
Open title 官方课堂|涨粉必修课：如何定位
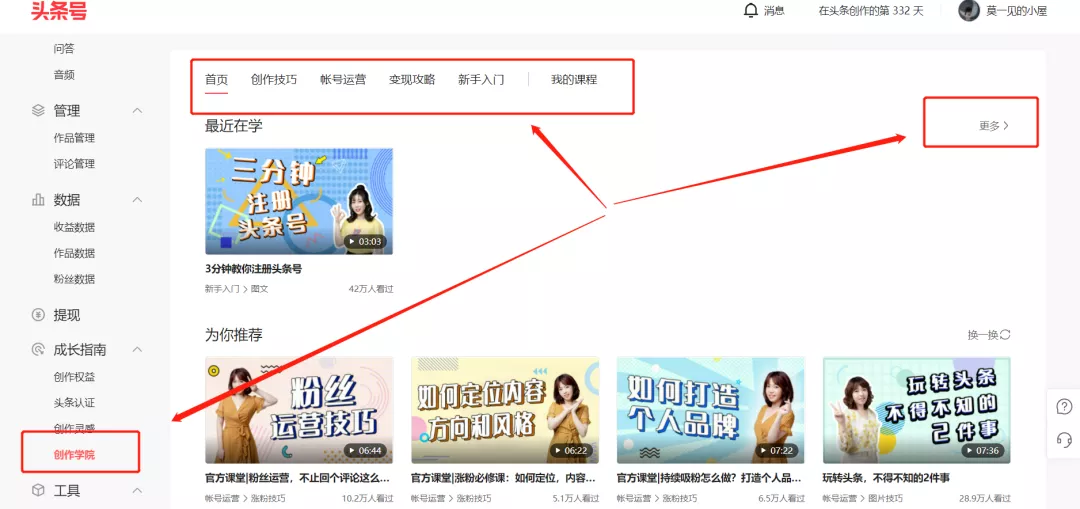pos(503,477)
